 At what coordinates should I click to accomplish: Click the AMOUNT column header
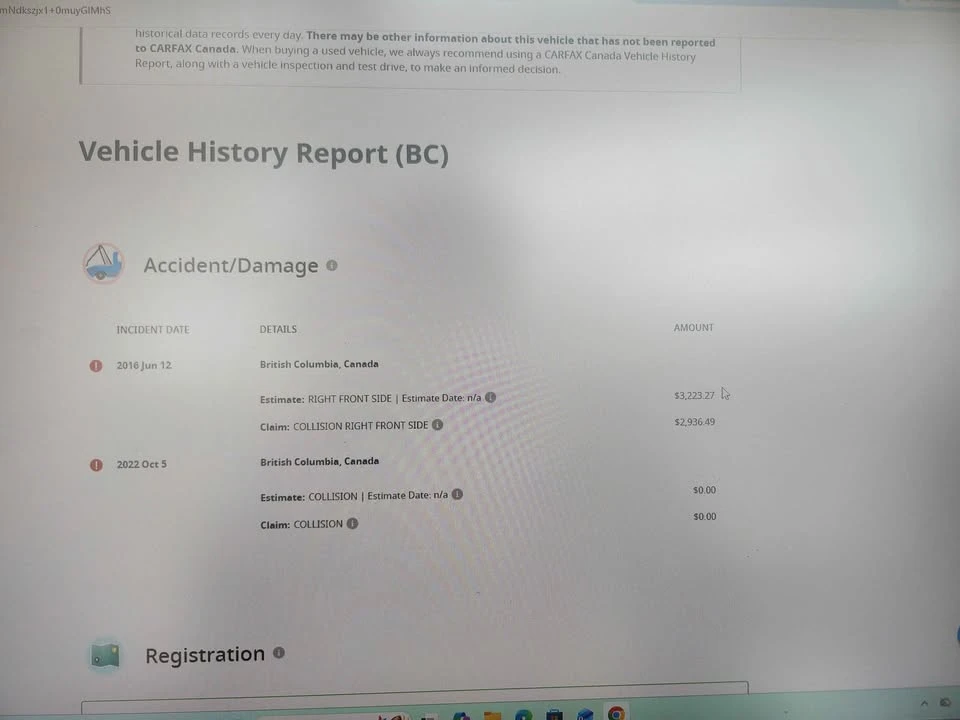click(694, 328)
